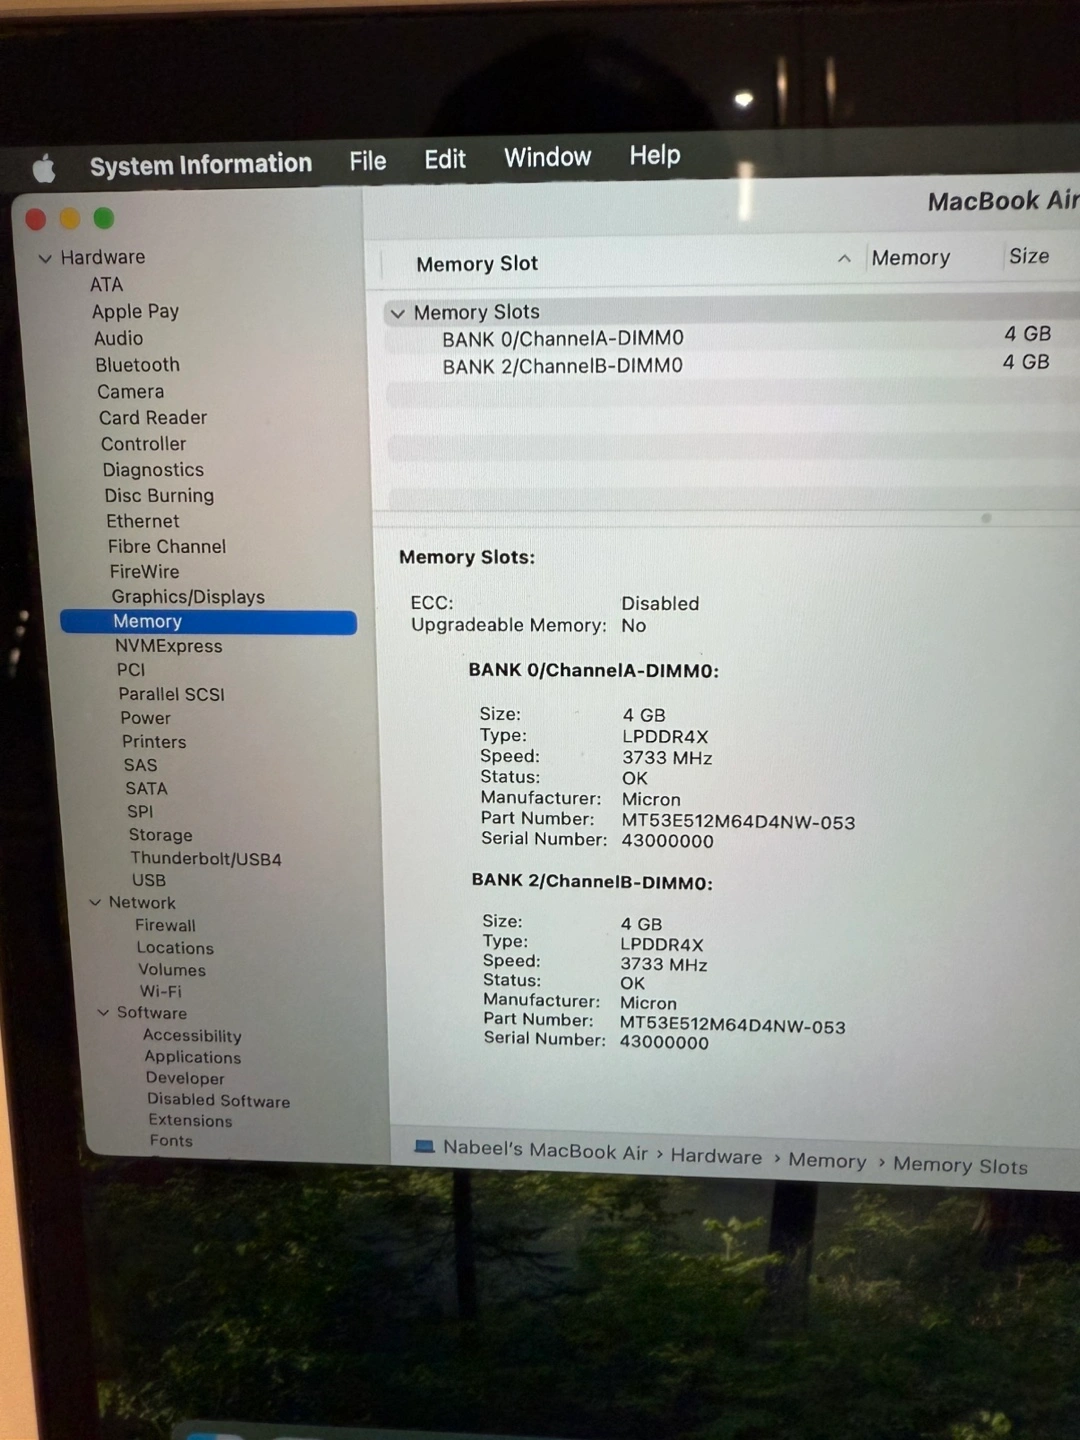The image size is (1080, 1440).
Task: Click the Memory Slots table group row
Action: pos(732,311)
